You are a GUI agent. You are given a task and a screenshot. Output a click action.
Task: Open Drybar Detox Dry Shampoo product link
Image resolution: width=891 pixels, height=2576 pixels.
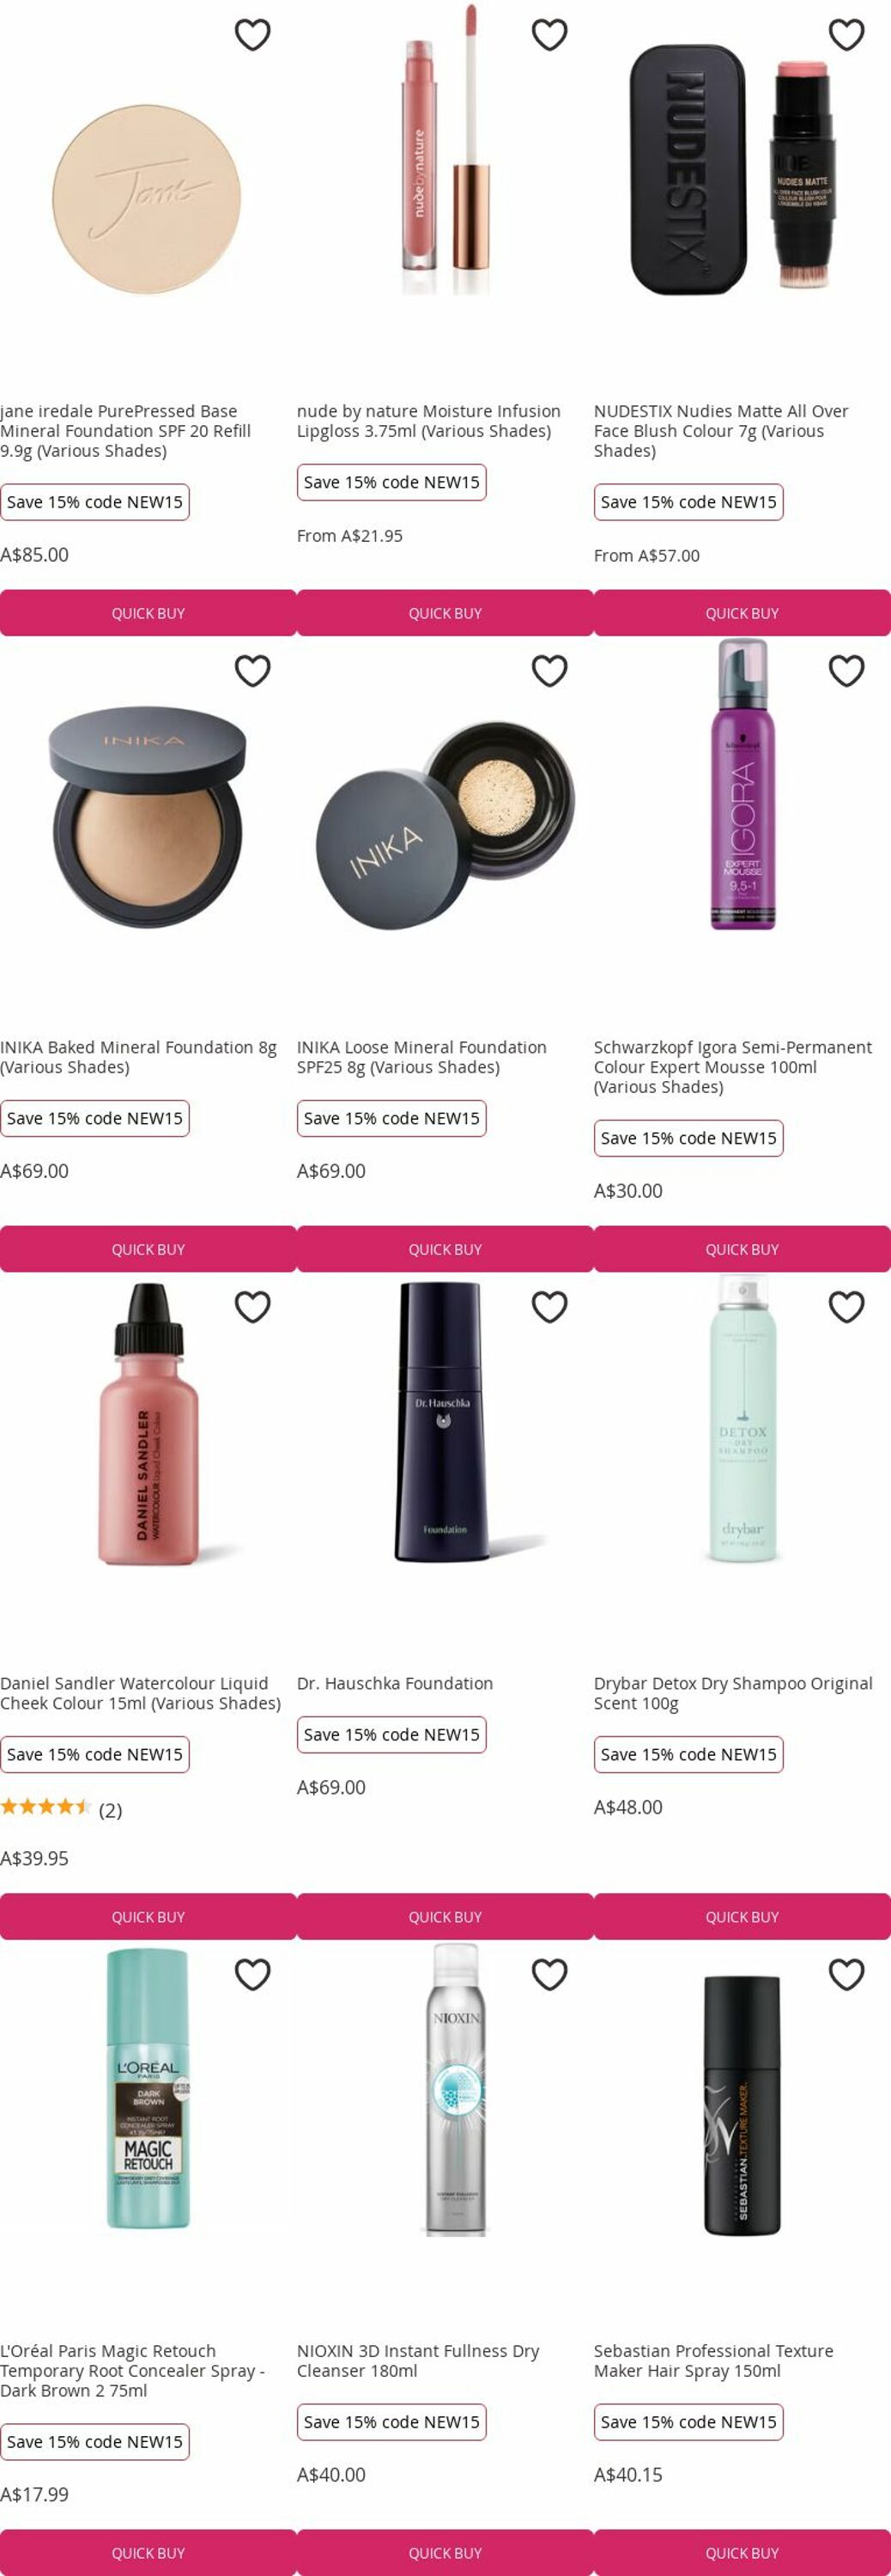[733, 1693]
